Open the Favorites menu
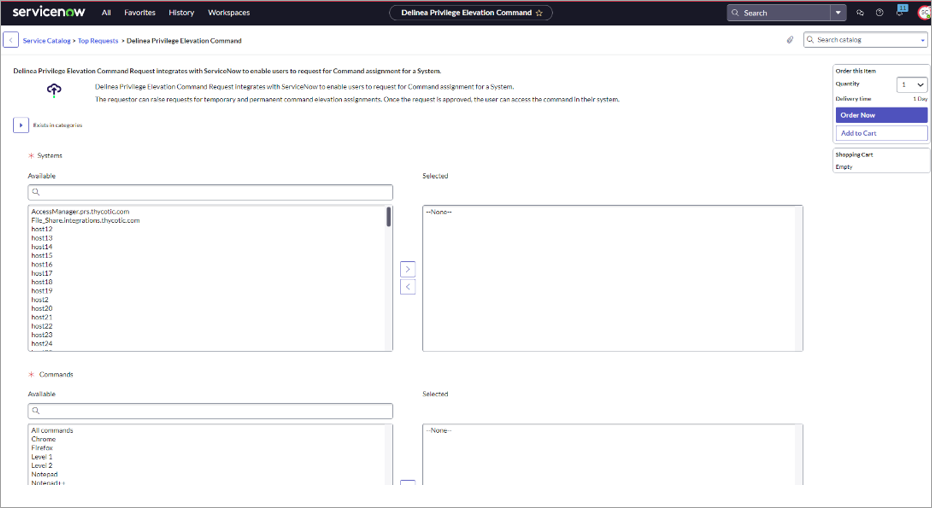932x508 pixels. tap(139, 13)
